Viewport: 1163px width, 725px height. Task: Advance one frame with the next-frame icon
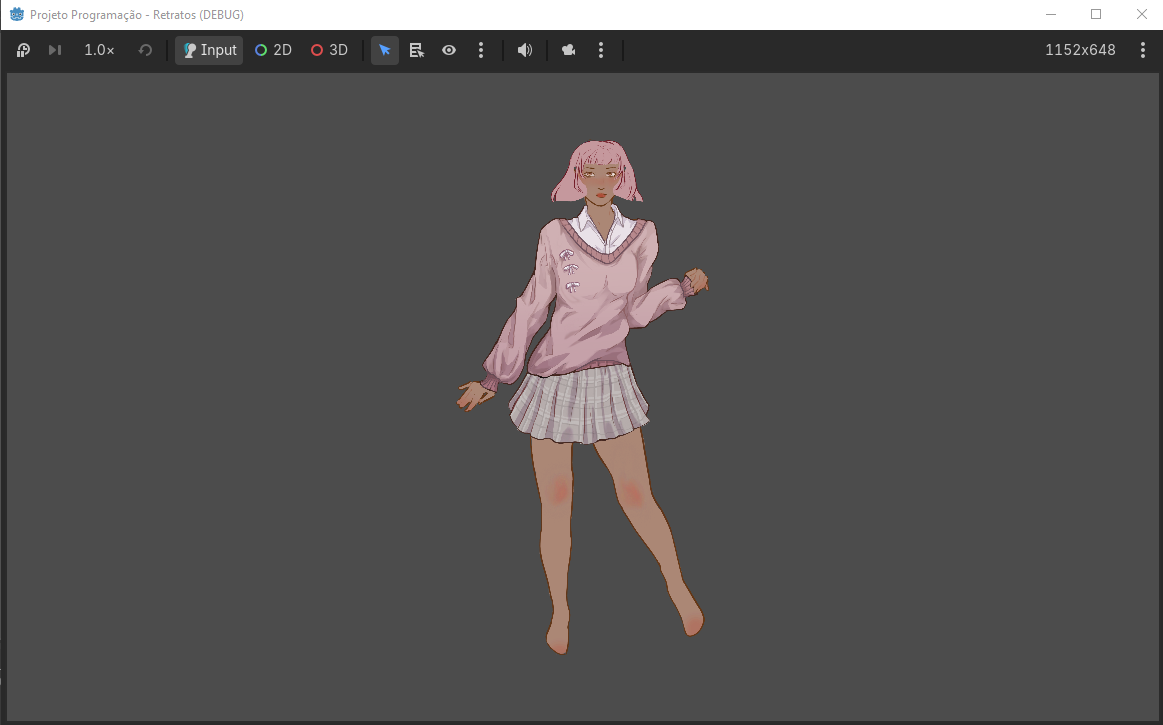click(55, 50)
